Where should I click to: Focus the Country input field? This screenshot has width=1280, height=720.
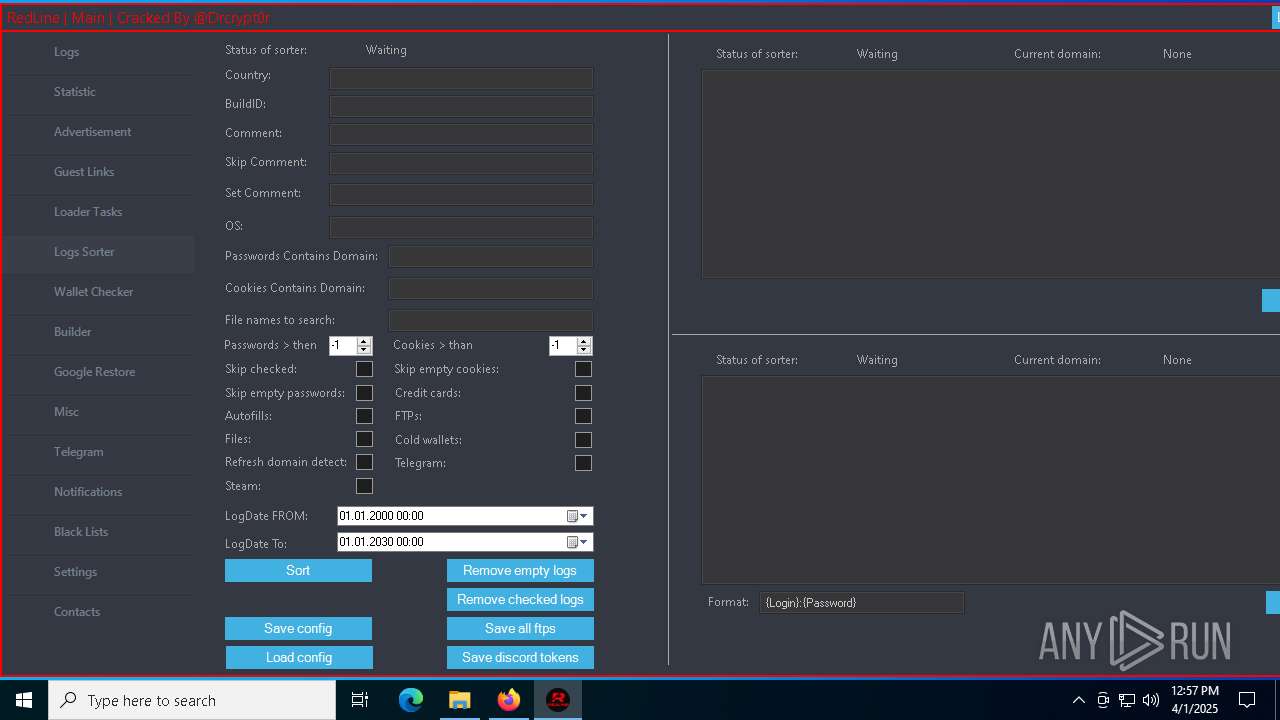click(x=461, y=78)
